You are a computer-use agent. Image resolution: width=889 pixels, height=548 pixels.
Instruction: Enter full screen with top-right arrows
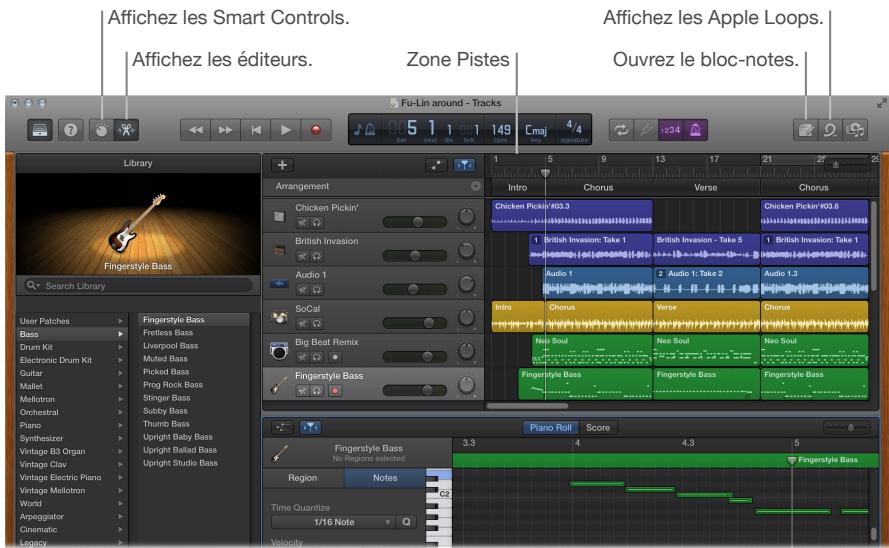click(x=882, y=103)
